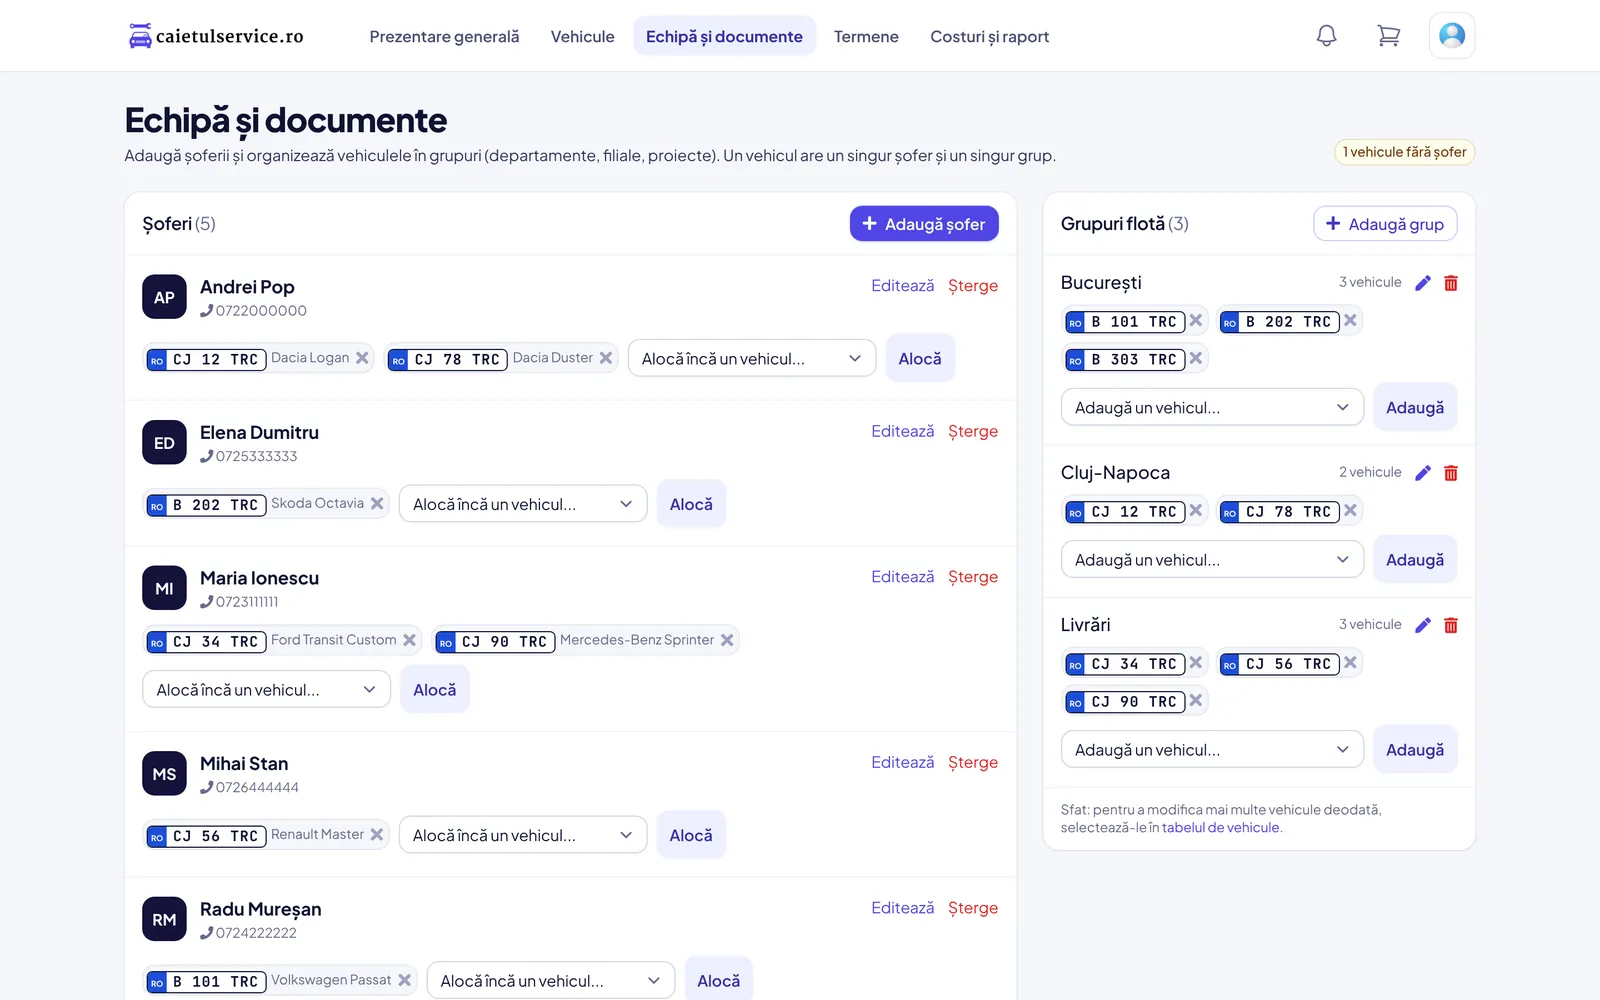The image size is (1600, 1000).
Task: Remove B 101 TRC from București group
Action: [1196, 321]
